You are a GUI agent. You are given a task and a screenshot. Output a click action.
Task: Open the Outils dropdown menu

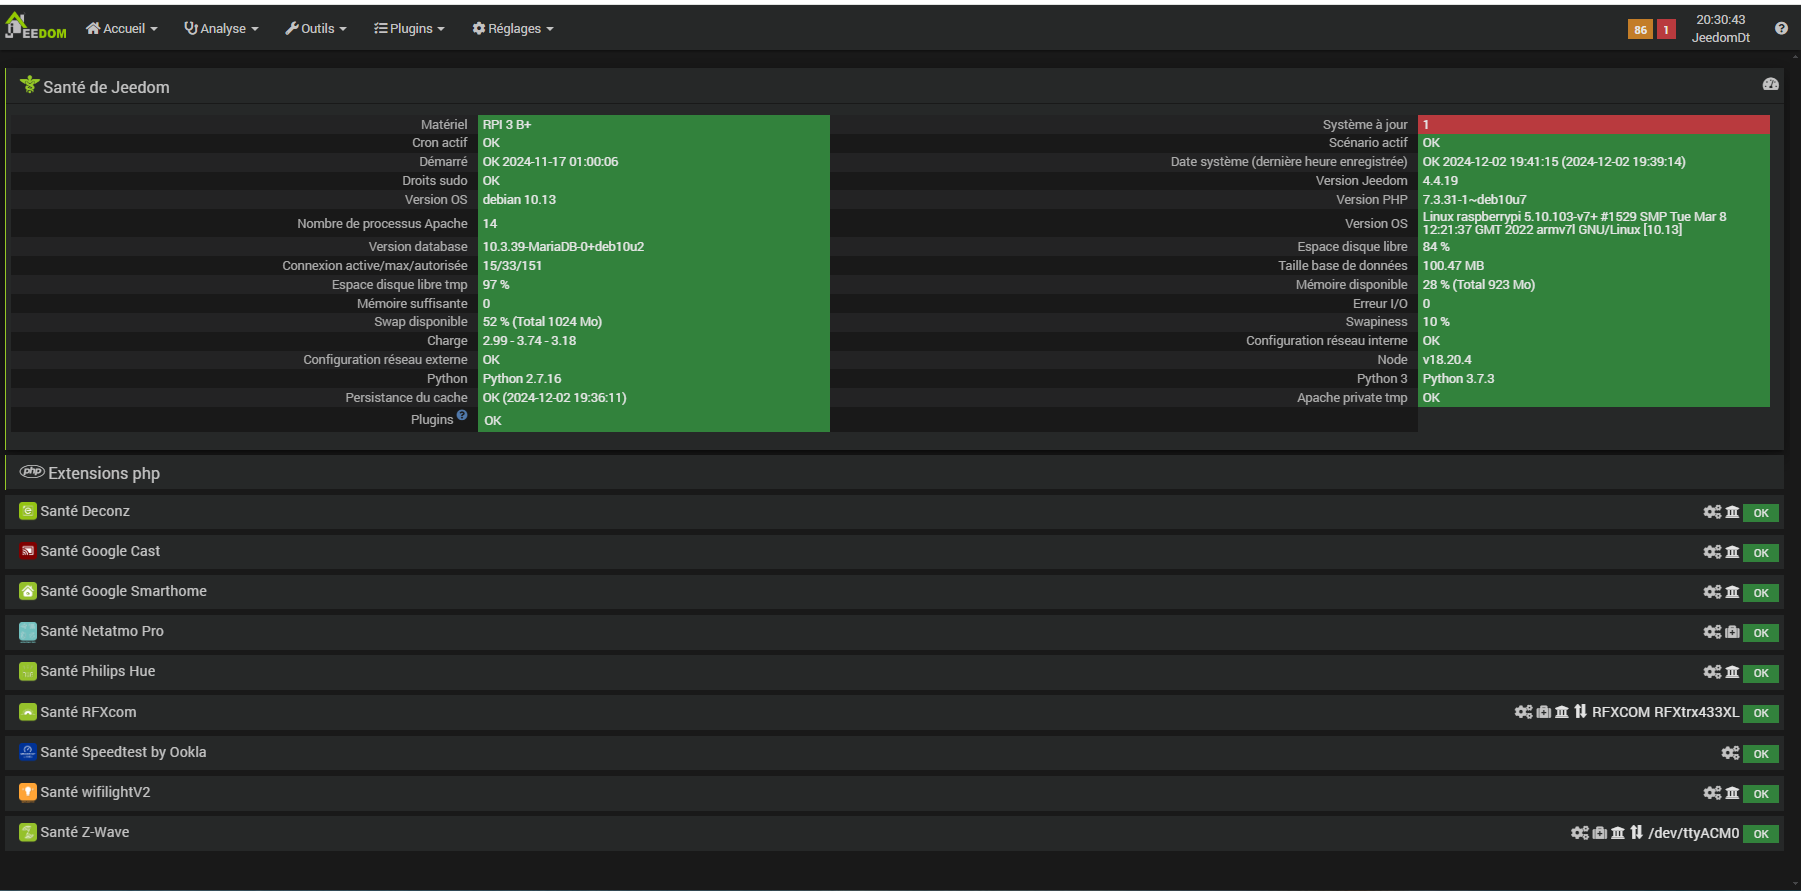click(x=316, y=28)
